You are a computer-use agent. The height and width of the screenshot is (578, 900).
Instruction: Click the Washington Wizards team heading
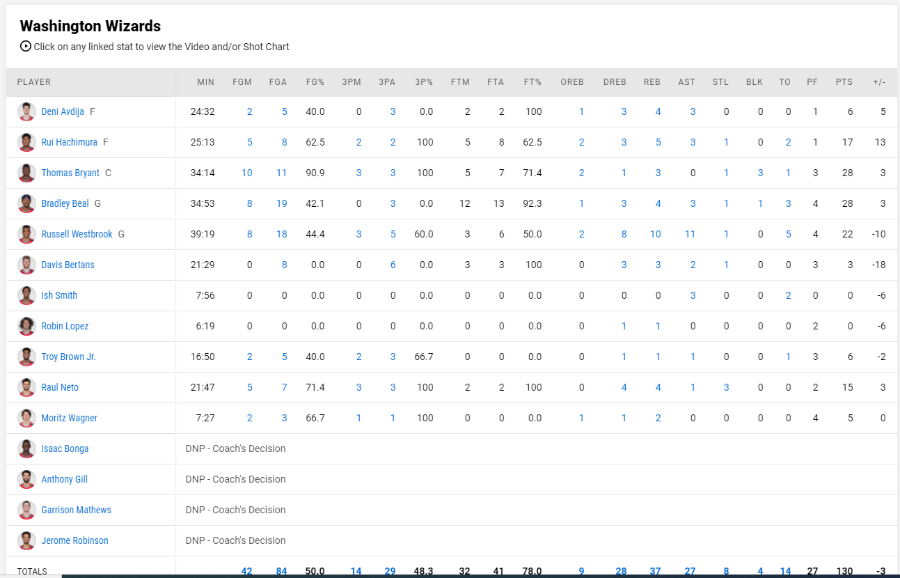point(90,26)
